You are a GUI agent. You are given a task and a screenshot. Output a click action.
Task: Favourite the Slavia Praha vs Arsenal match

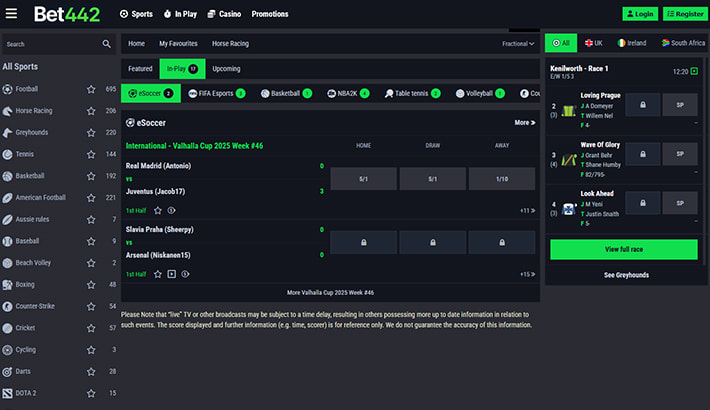click(x=158, y=274)
